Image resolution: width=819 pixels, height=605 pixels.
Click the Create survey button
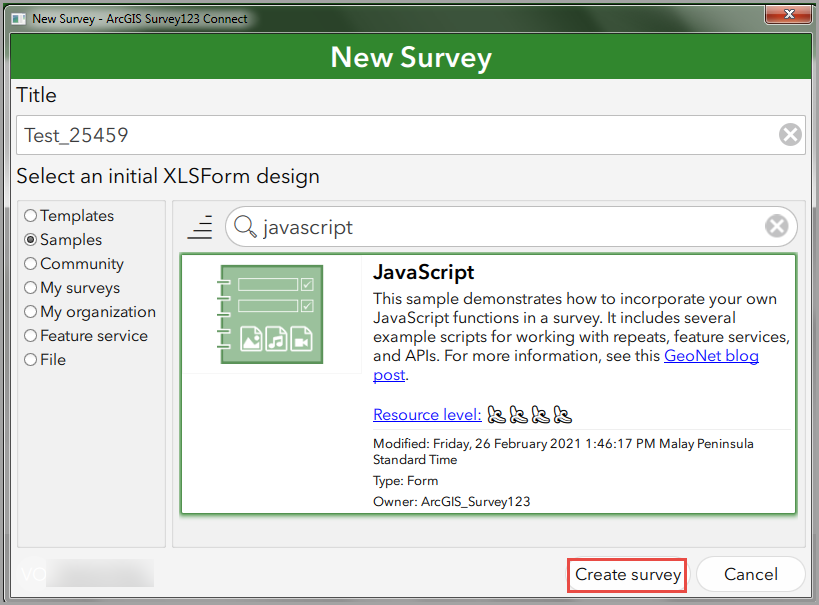click(627, 575)
